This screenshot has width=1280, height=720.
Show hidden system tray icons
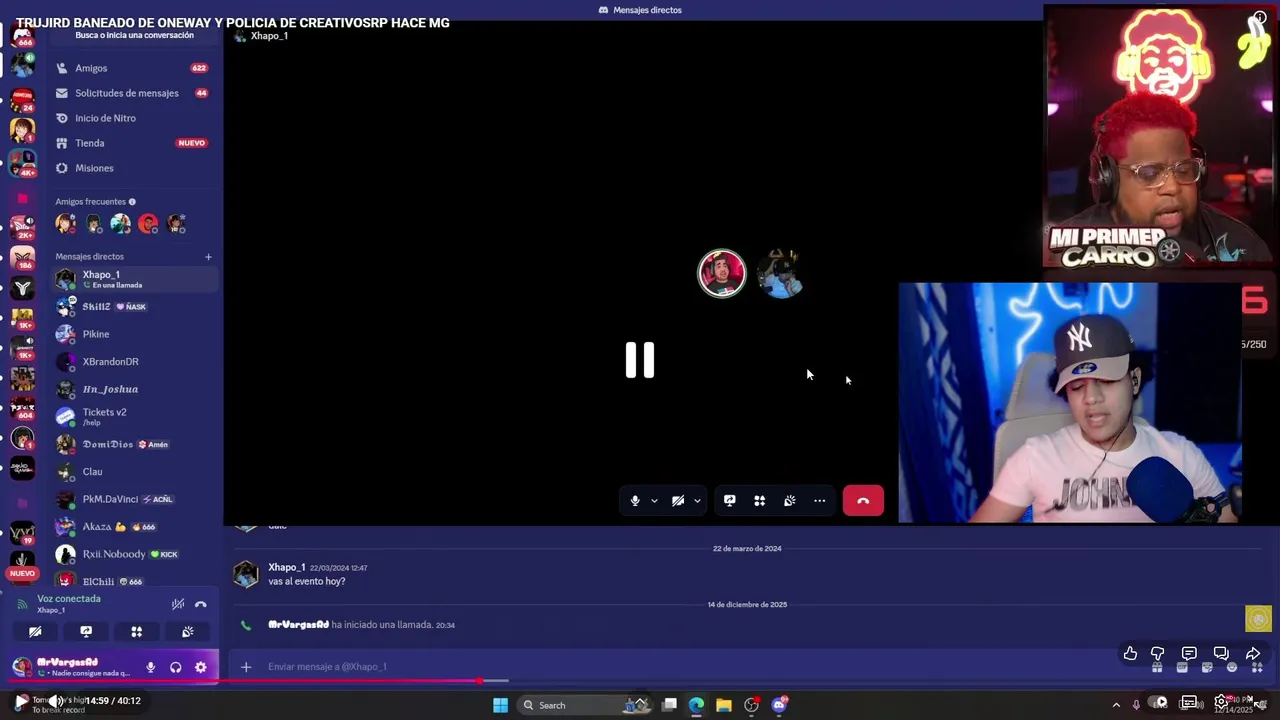[x=1116, y=705]
